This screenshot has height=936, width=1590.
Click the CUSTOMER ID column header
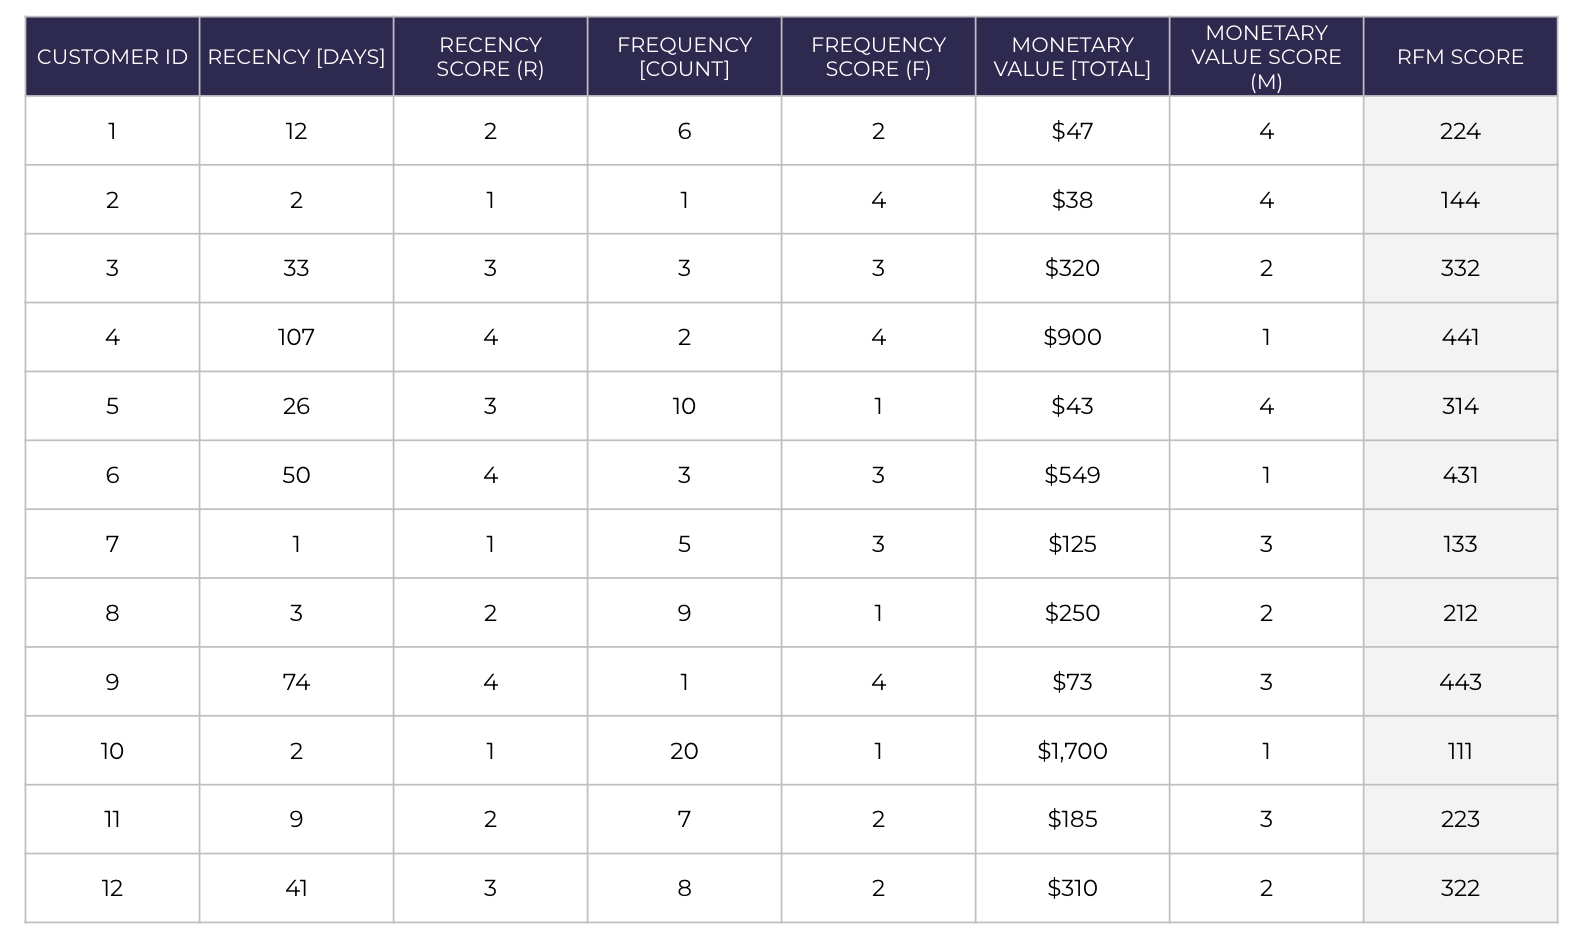coord(112,57)
